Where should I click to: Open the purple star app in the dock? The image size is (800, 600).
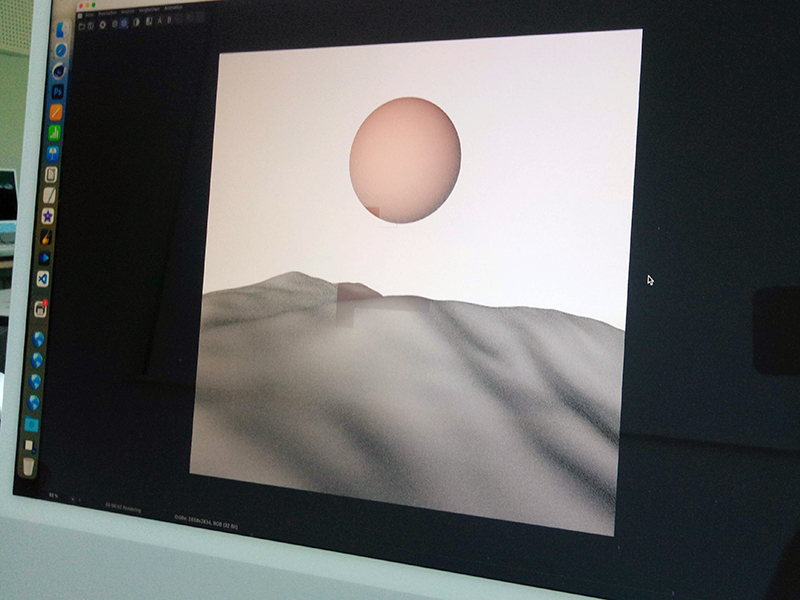coord(47,216)
